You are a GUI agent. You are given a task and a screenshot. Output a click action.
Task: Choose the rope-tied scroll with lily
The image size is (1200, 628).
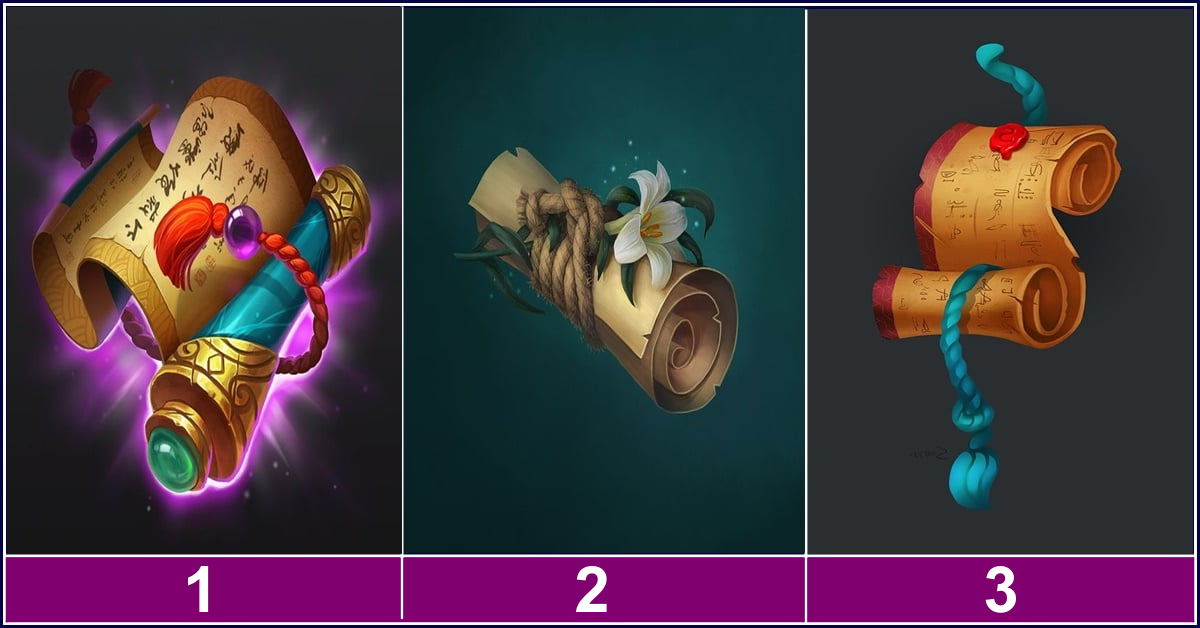click(x=604, y=280)
